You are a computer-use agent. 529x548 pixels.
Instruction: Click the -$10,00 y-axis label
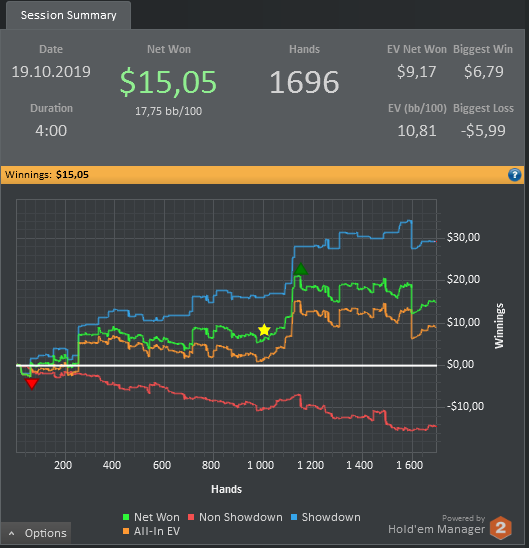point(465,406)
